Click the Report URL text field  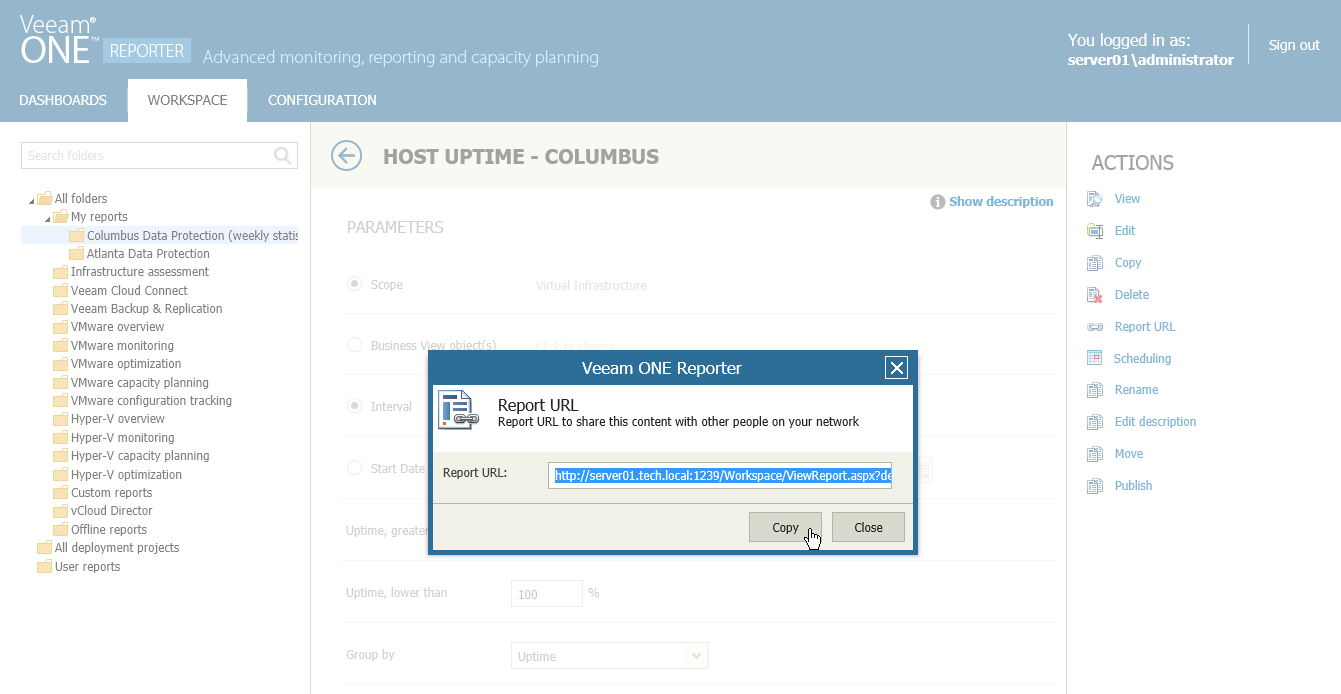point(720,475)
